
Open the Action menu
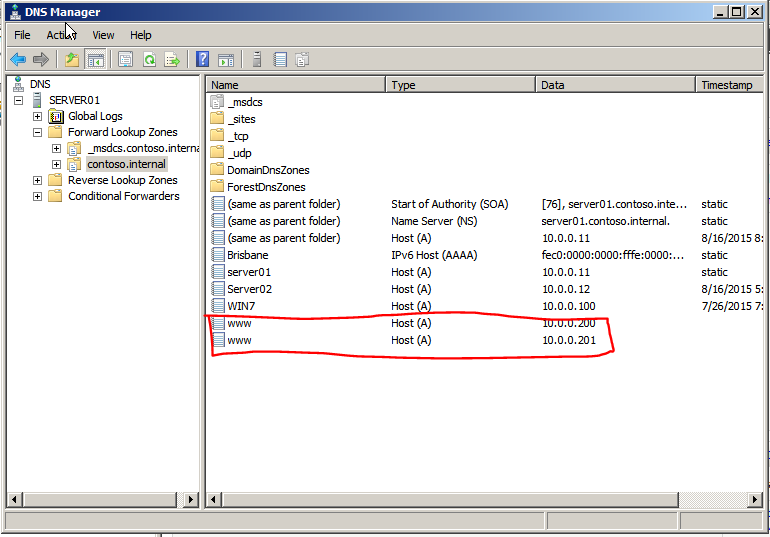[x=60, y=35]
